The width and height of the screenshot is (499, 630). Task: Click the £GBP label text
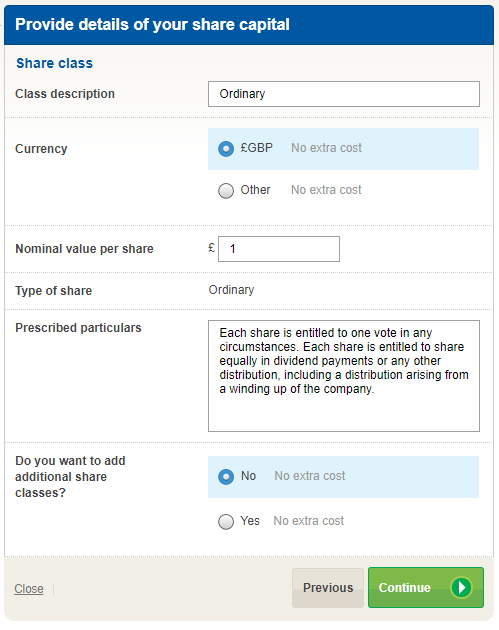click(256, 148)
